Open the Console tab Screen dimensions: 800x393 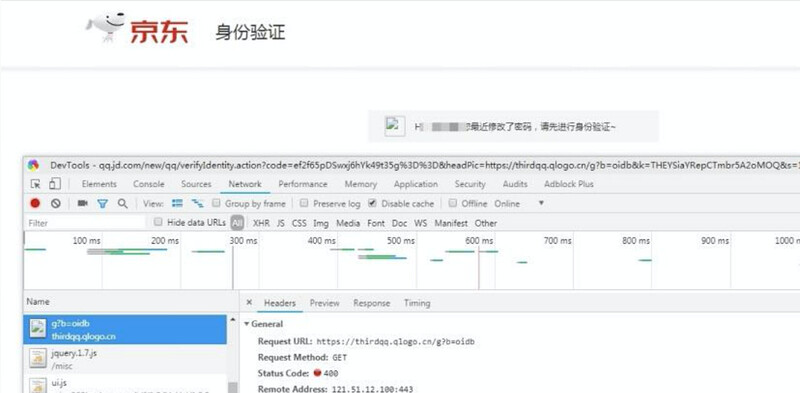[x=148, y=184]
